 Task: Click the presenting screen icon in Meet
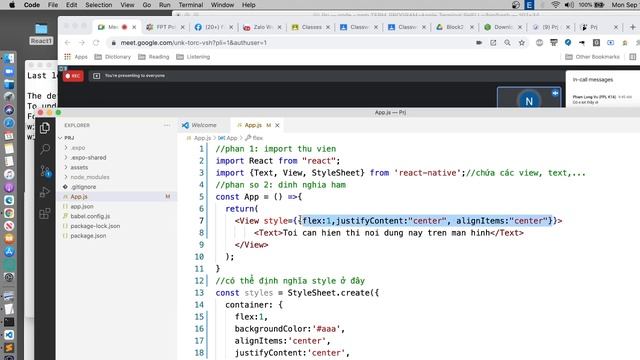coord(96,76)
